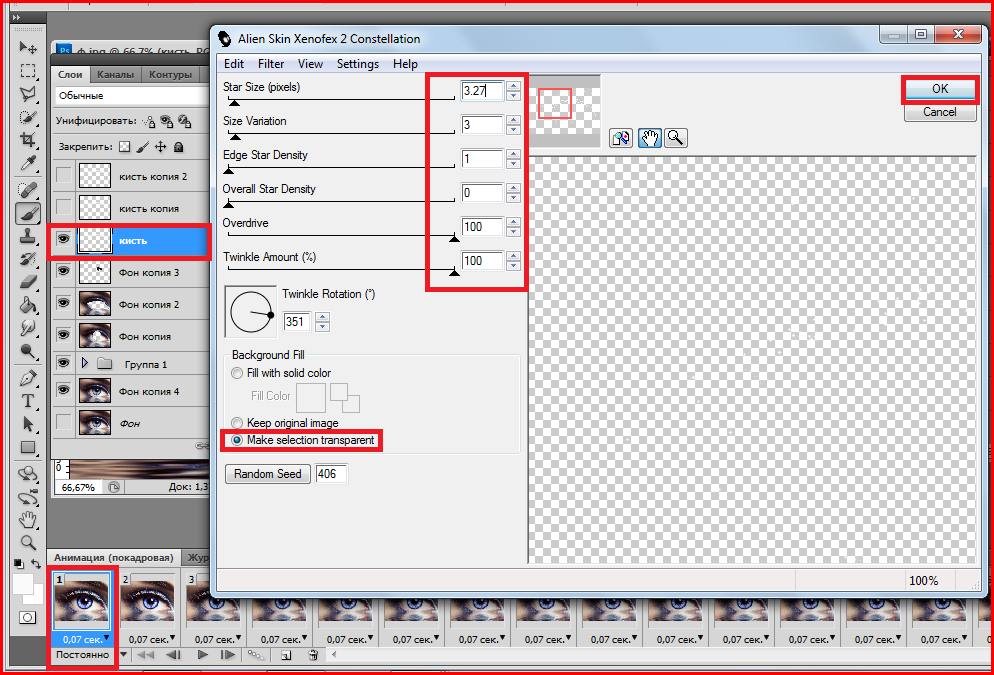The width and height of the screenshot is (994, 675).
Task: Hide the 'кисть' layer
Action: [63, 239]
